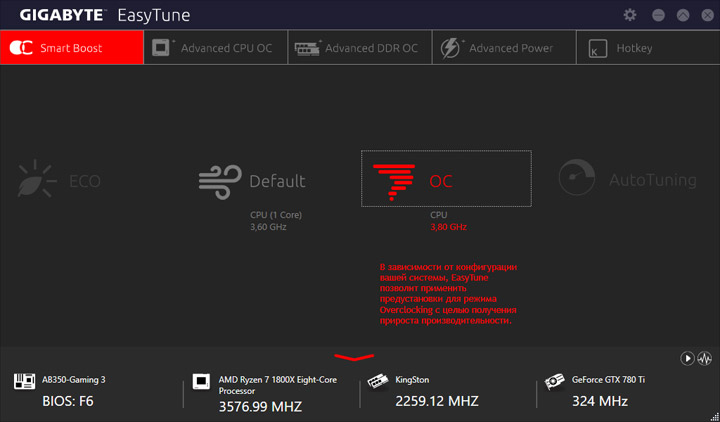Select the OC tornado icon

(394, 182)
